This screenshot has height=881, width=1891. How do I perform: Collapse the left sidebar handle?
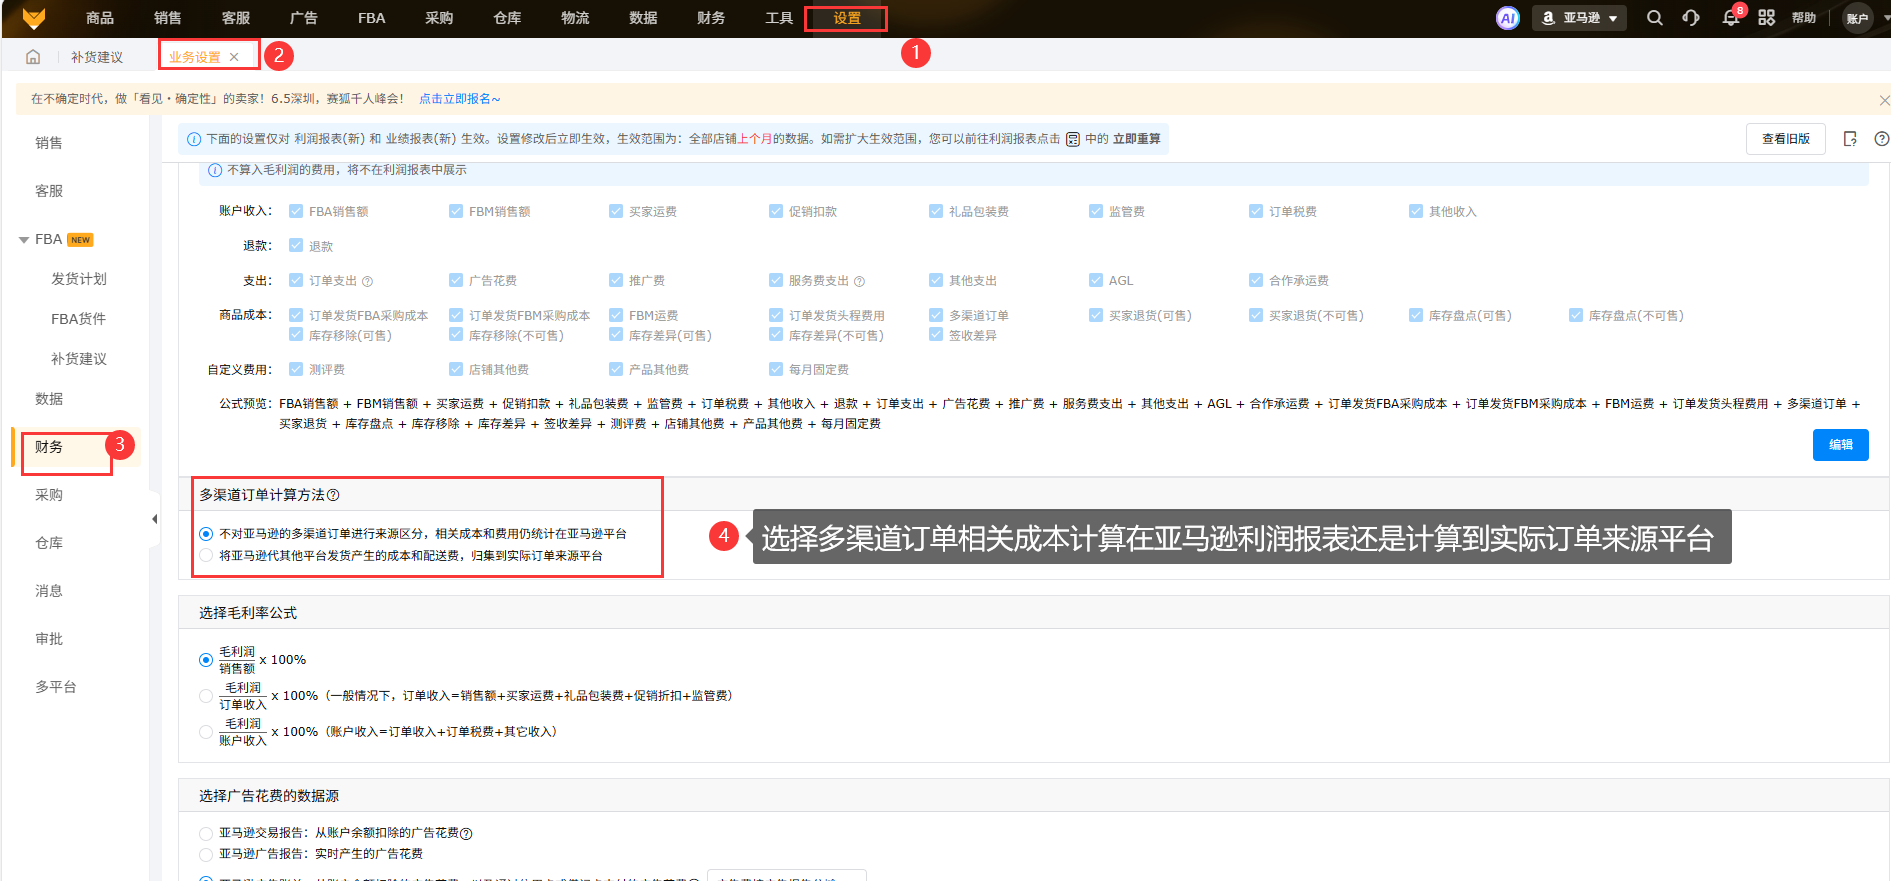(x=154, y=519)
